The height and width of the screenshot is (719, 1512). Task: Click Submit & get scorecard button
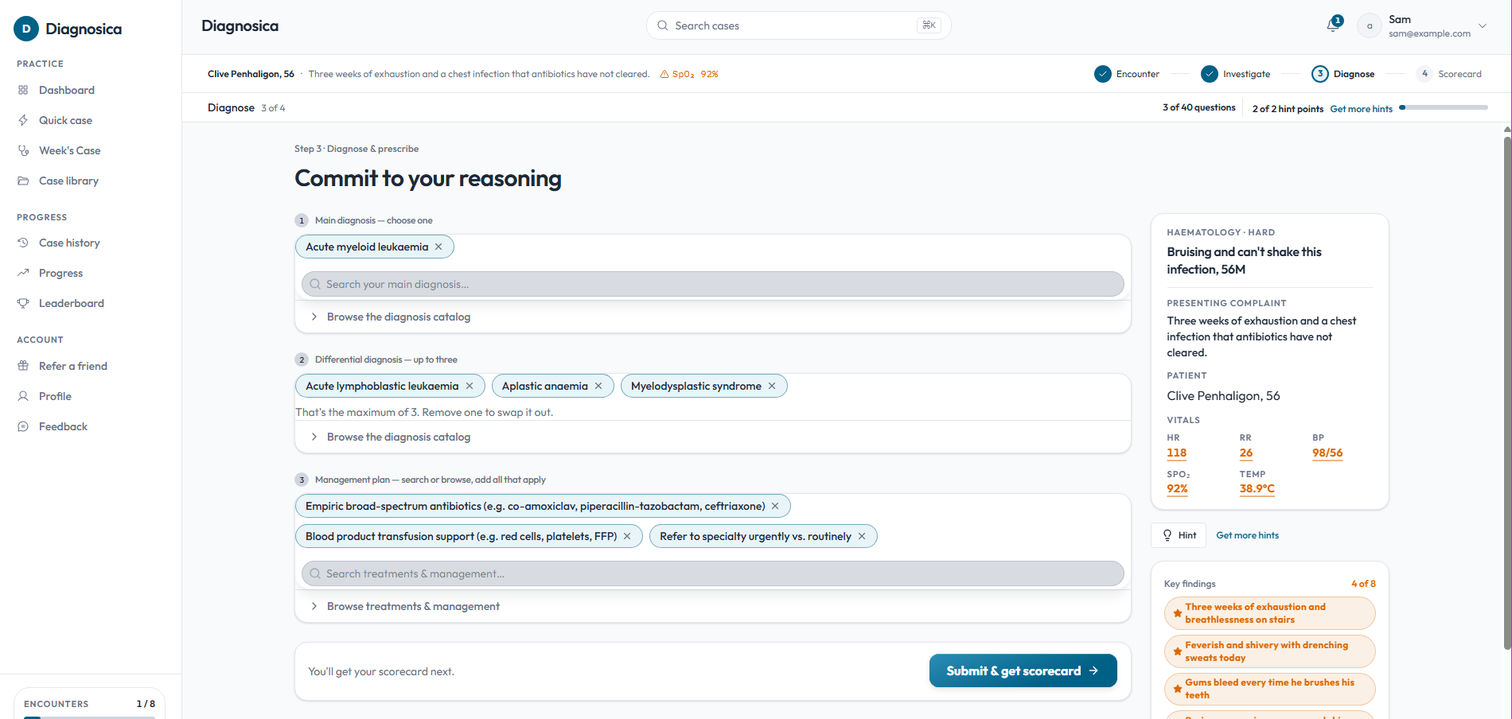[x=1023, y=671]
